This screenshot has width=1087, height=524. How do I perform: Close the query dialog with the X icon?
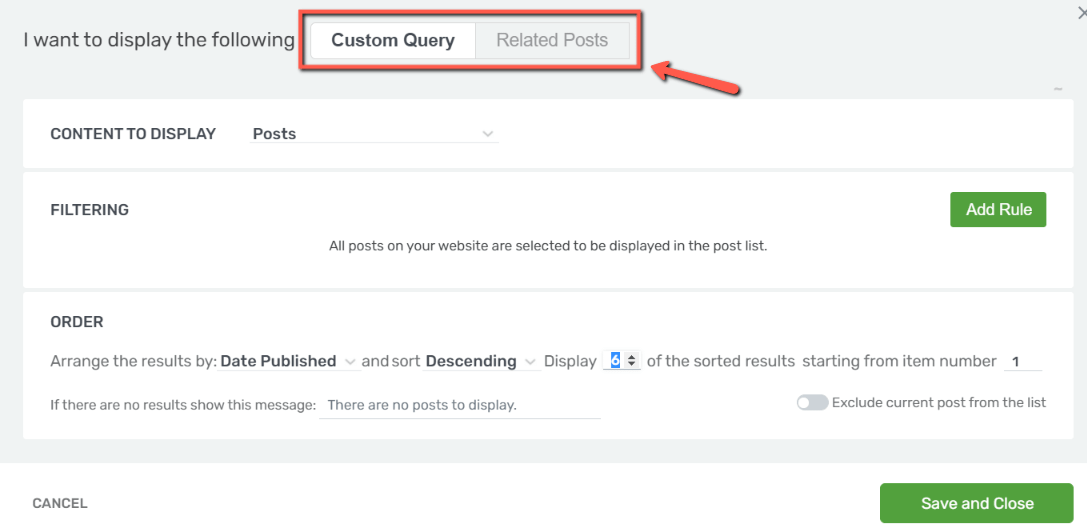pyautogui.click(x=1082, y=12)
